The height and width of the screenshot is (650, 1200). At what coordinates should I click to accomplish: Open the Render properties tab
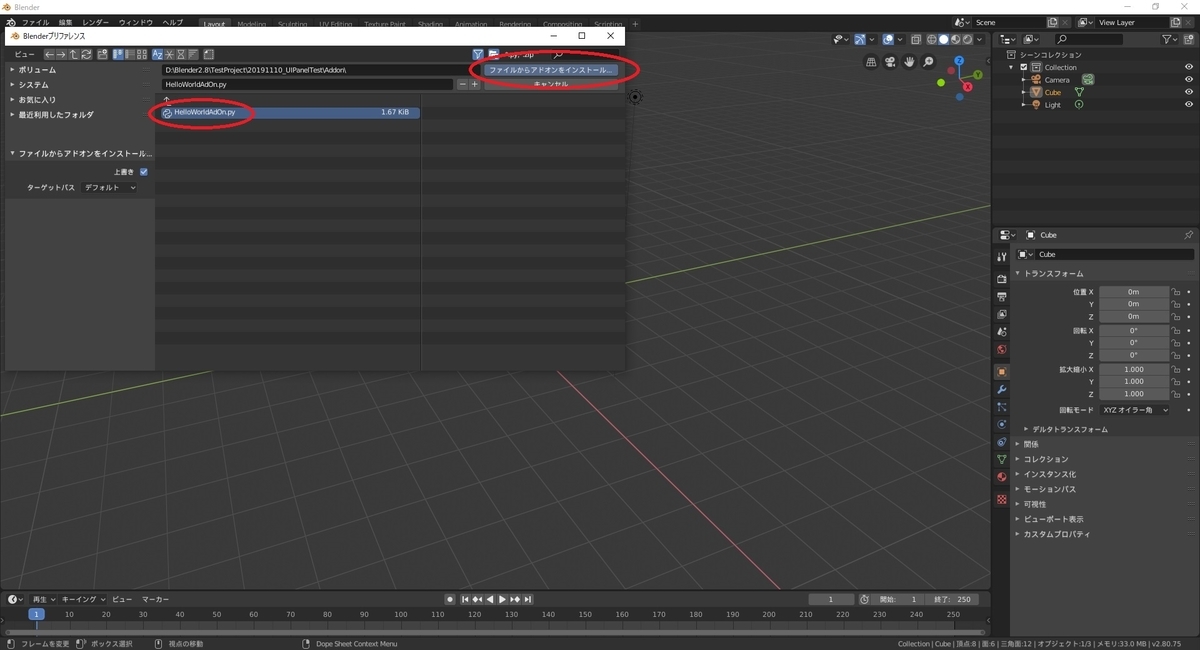click(1002, 279)
